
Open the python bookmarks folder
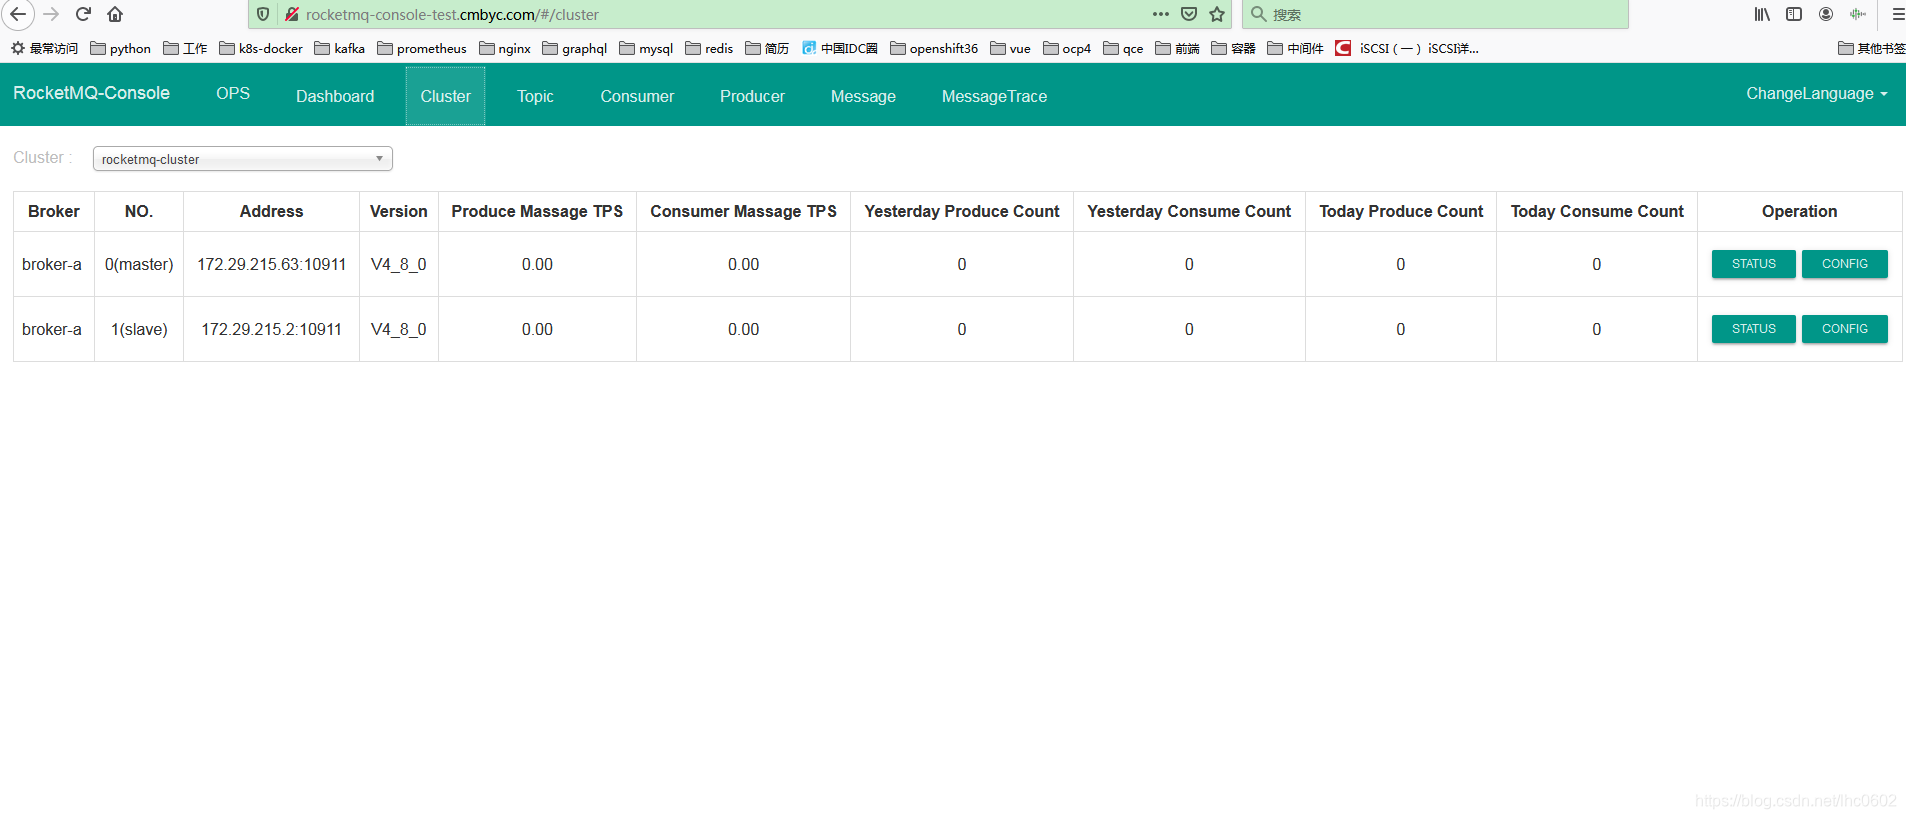(120, 48)
